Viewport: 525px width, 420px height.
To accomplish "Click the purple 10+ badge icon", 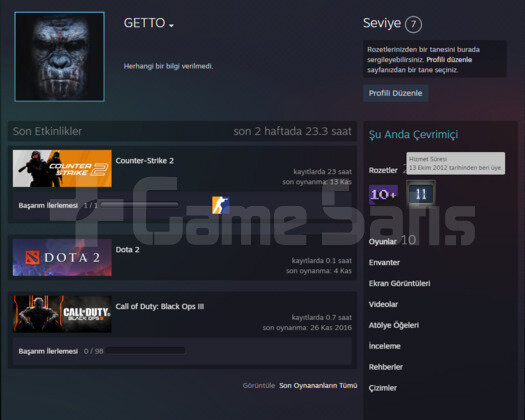I will 383,194.
